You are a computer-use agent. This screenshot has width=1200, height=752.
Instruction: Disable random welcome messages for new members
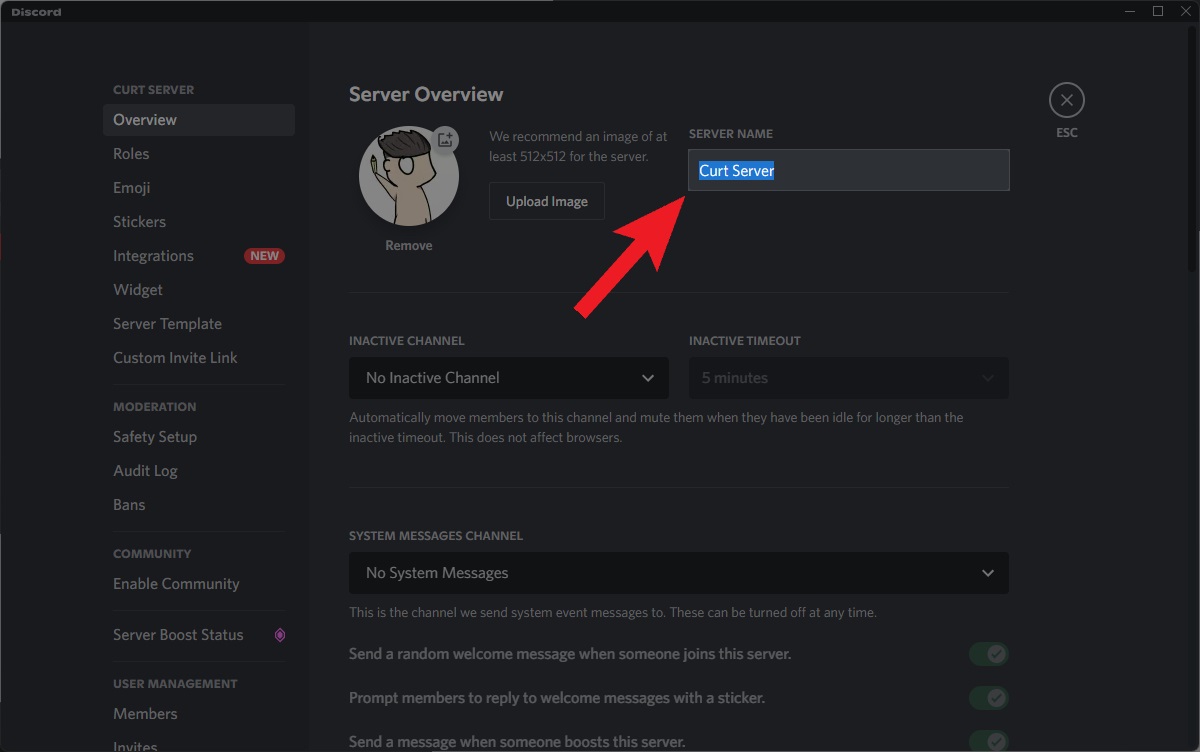[x=988, y=653]
